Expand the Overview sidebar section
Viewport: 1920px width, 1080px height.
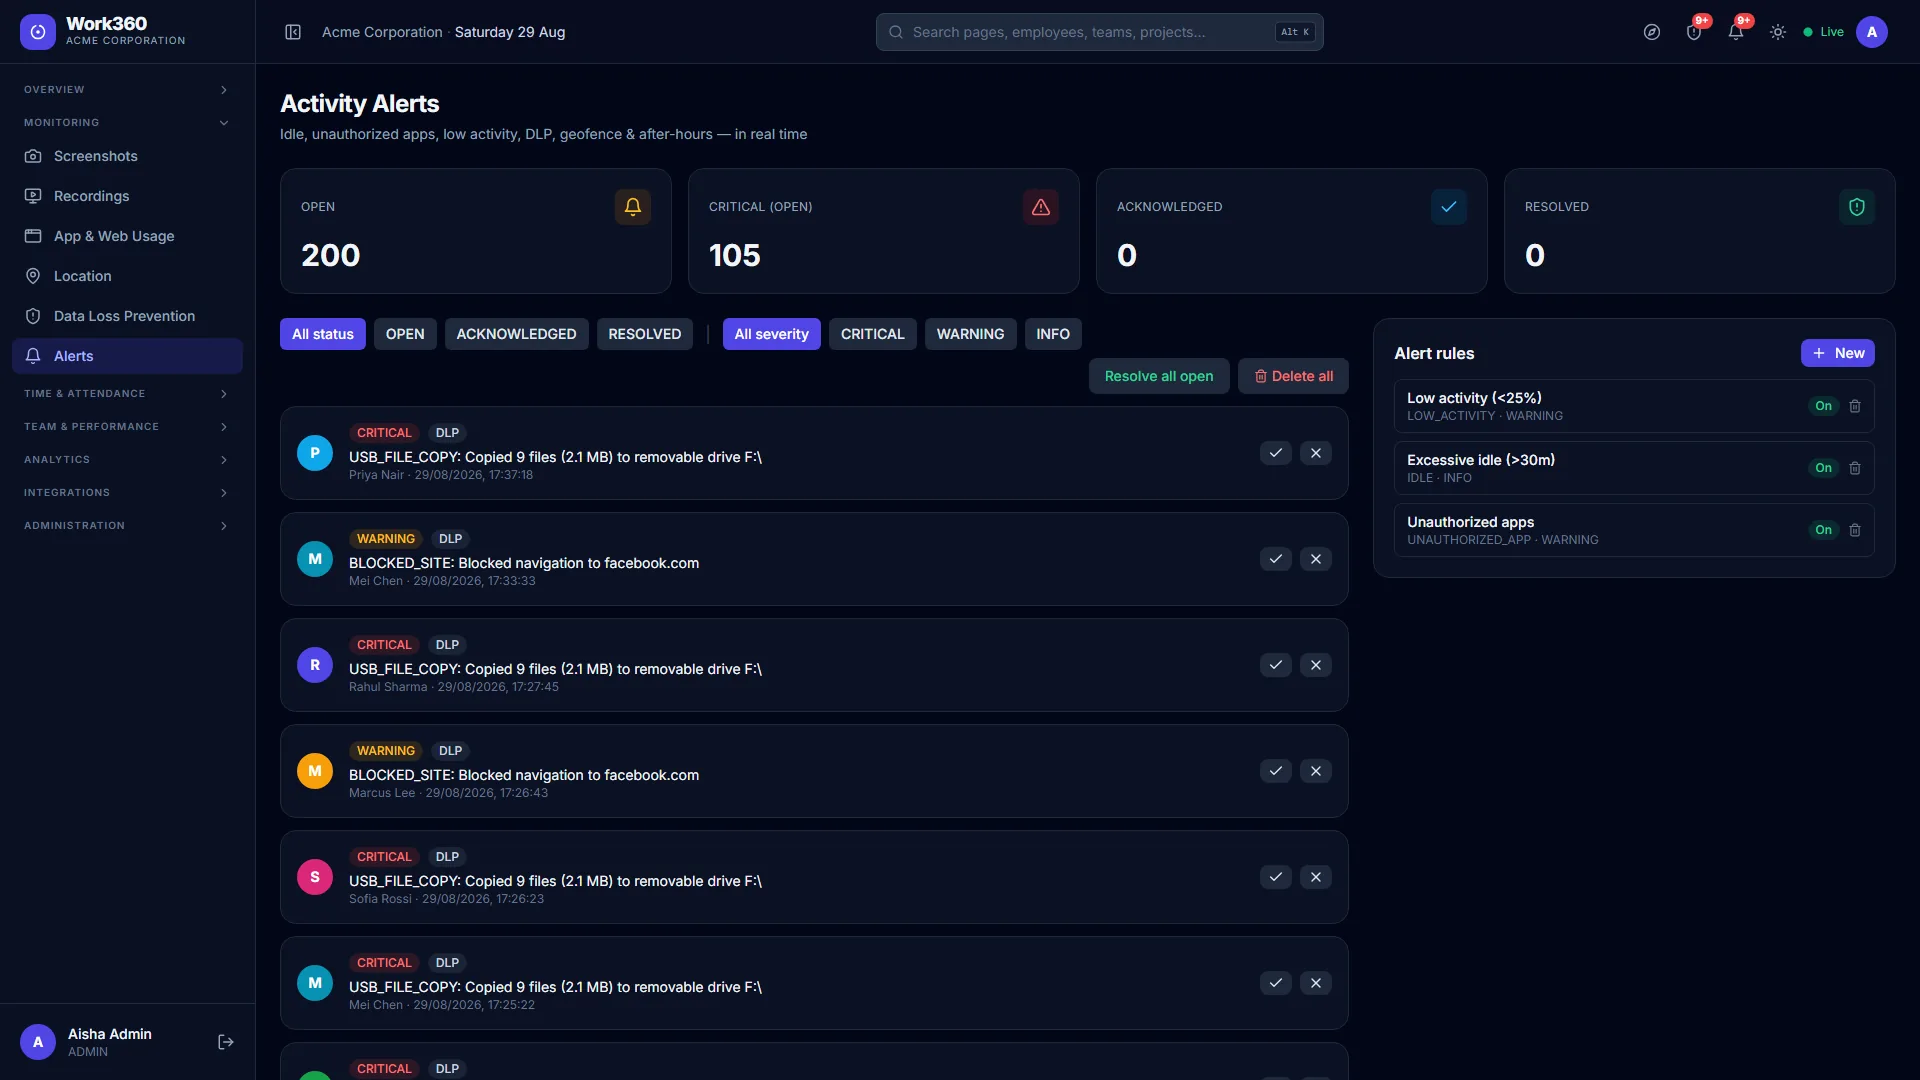tap(127, 90)
